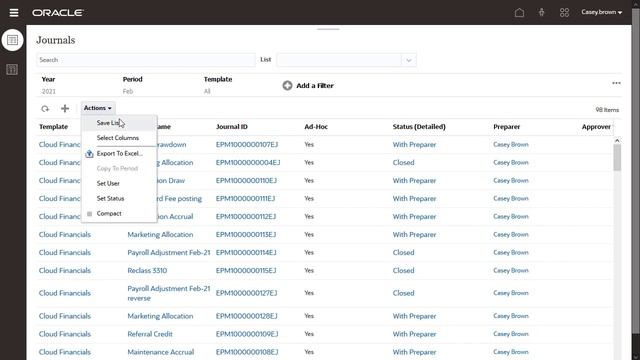Click Casey Brown preparer for EPM1000000115EJ
Viewport: 640px width, 360px height.
point(511,271)
